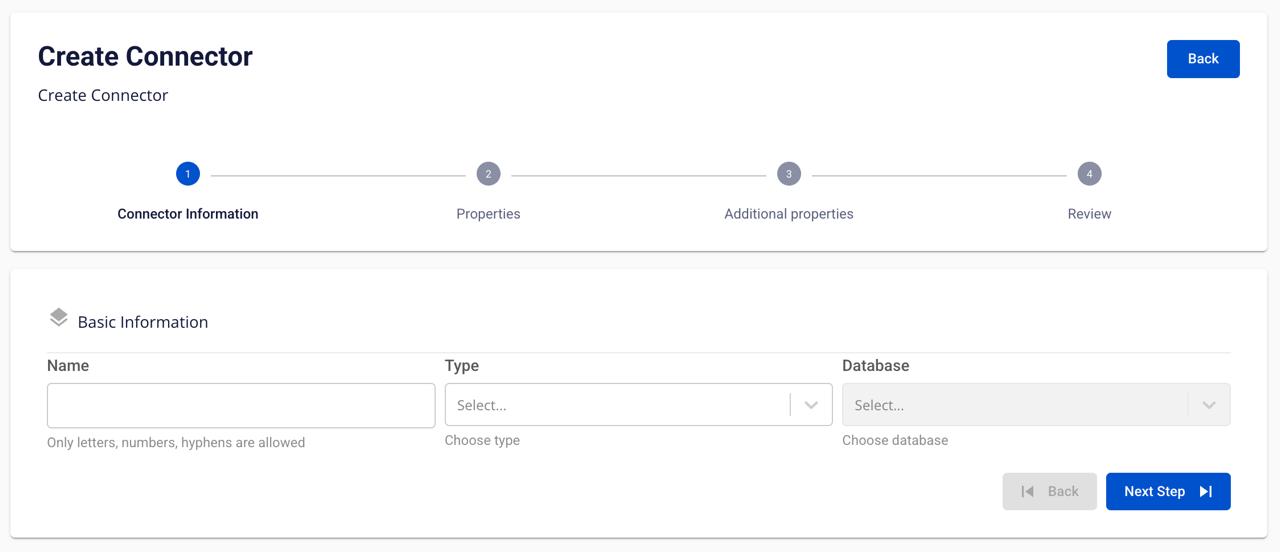Viewport: 1280px width, 552px height.
Task: Expand the Type dropdown chevron arrow
Action: (811, 405)
